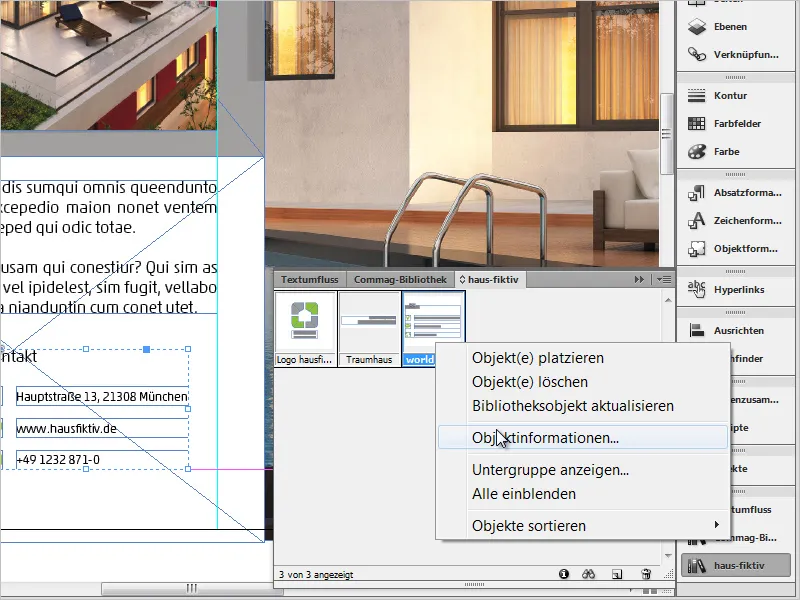
Task: Open the Objektformate panel
Action: click(x=735, y=249)
